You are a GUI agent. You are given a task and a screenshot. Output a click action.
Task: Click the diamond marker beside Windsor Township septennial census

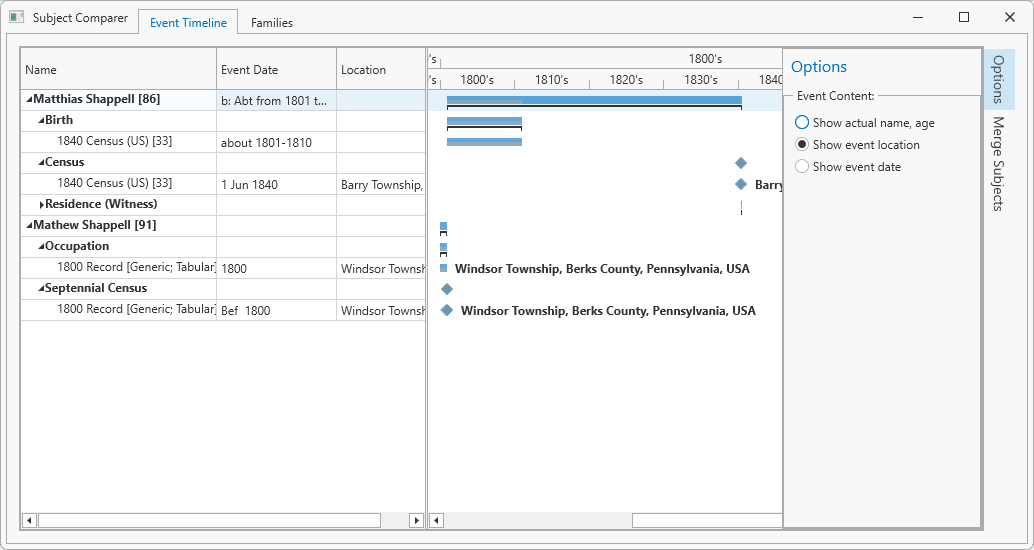point(447,310)
